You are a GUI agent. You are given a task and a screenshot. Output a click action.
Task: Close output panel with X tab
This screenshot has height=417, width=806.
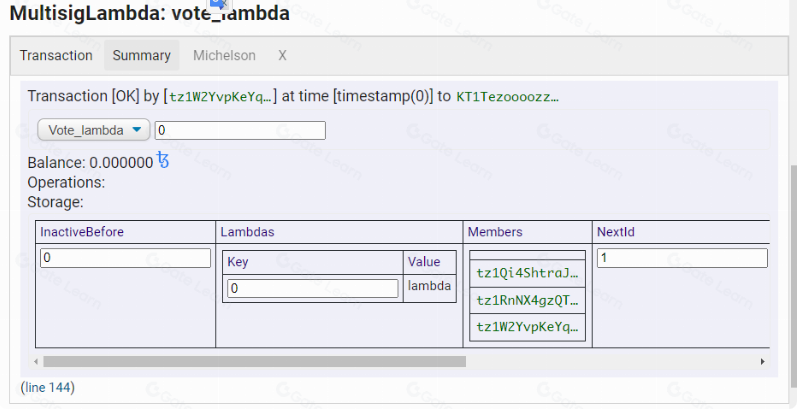point(282,56)
